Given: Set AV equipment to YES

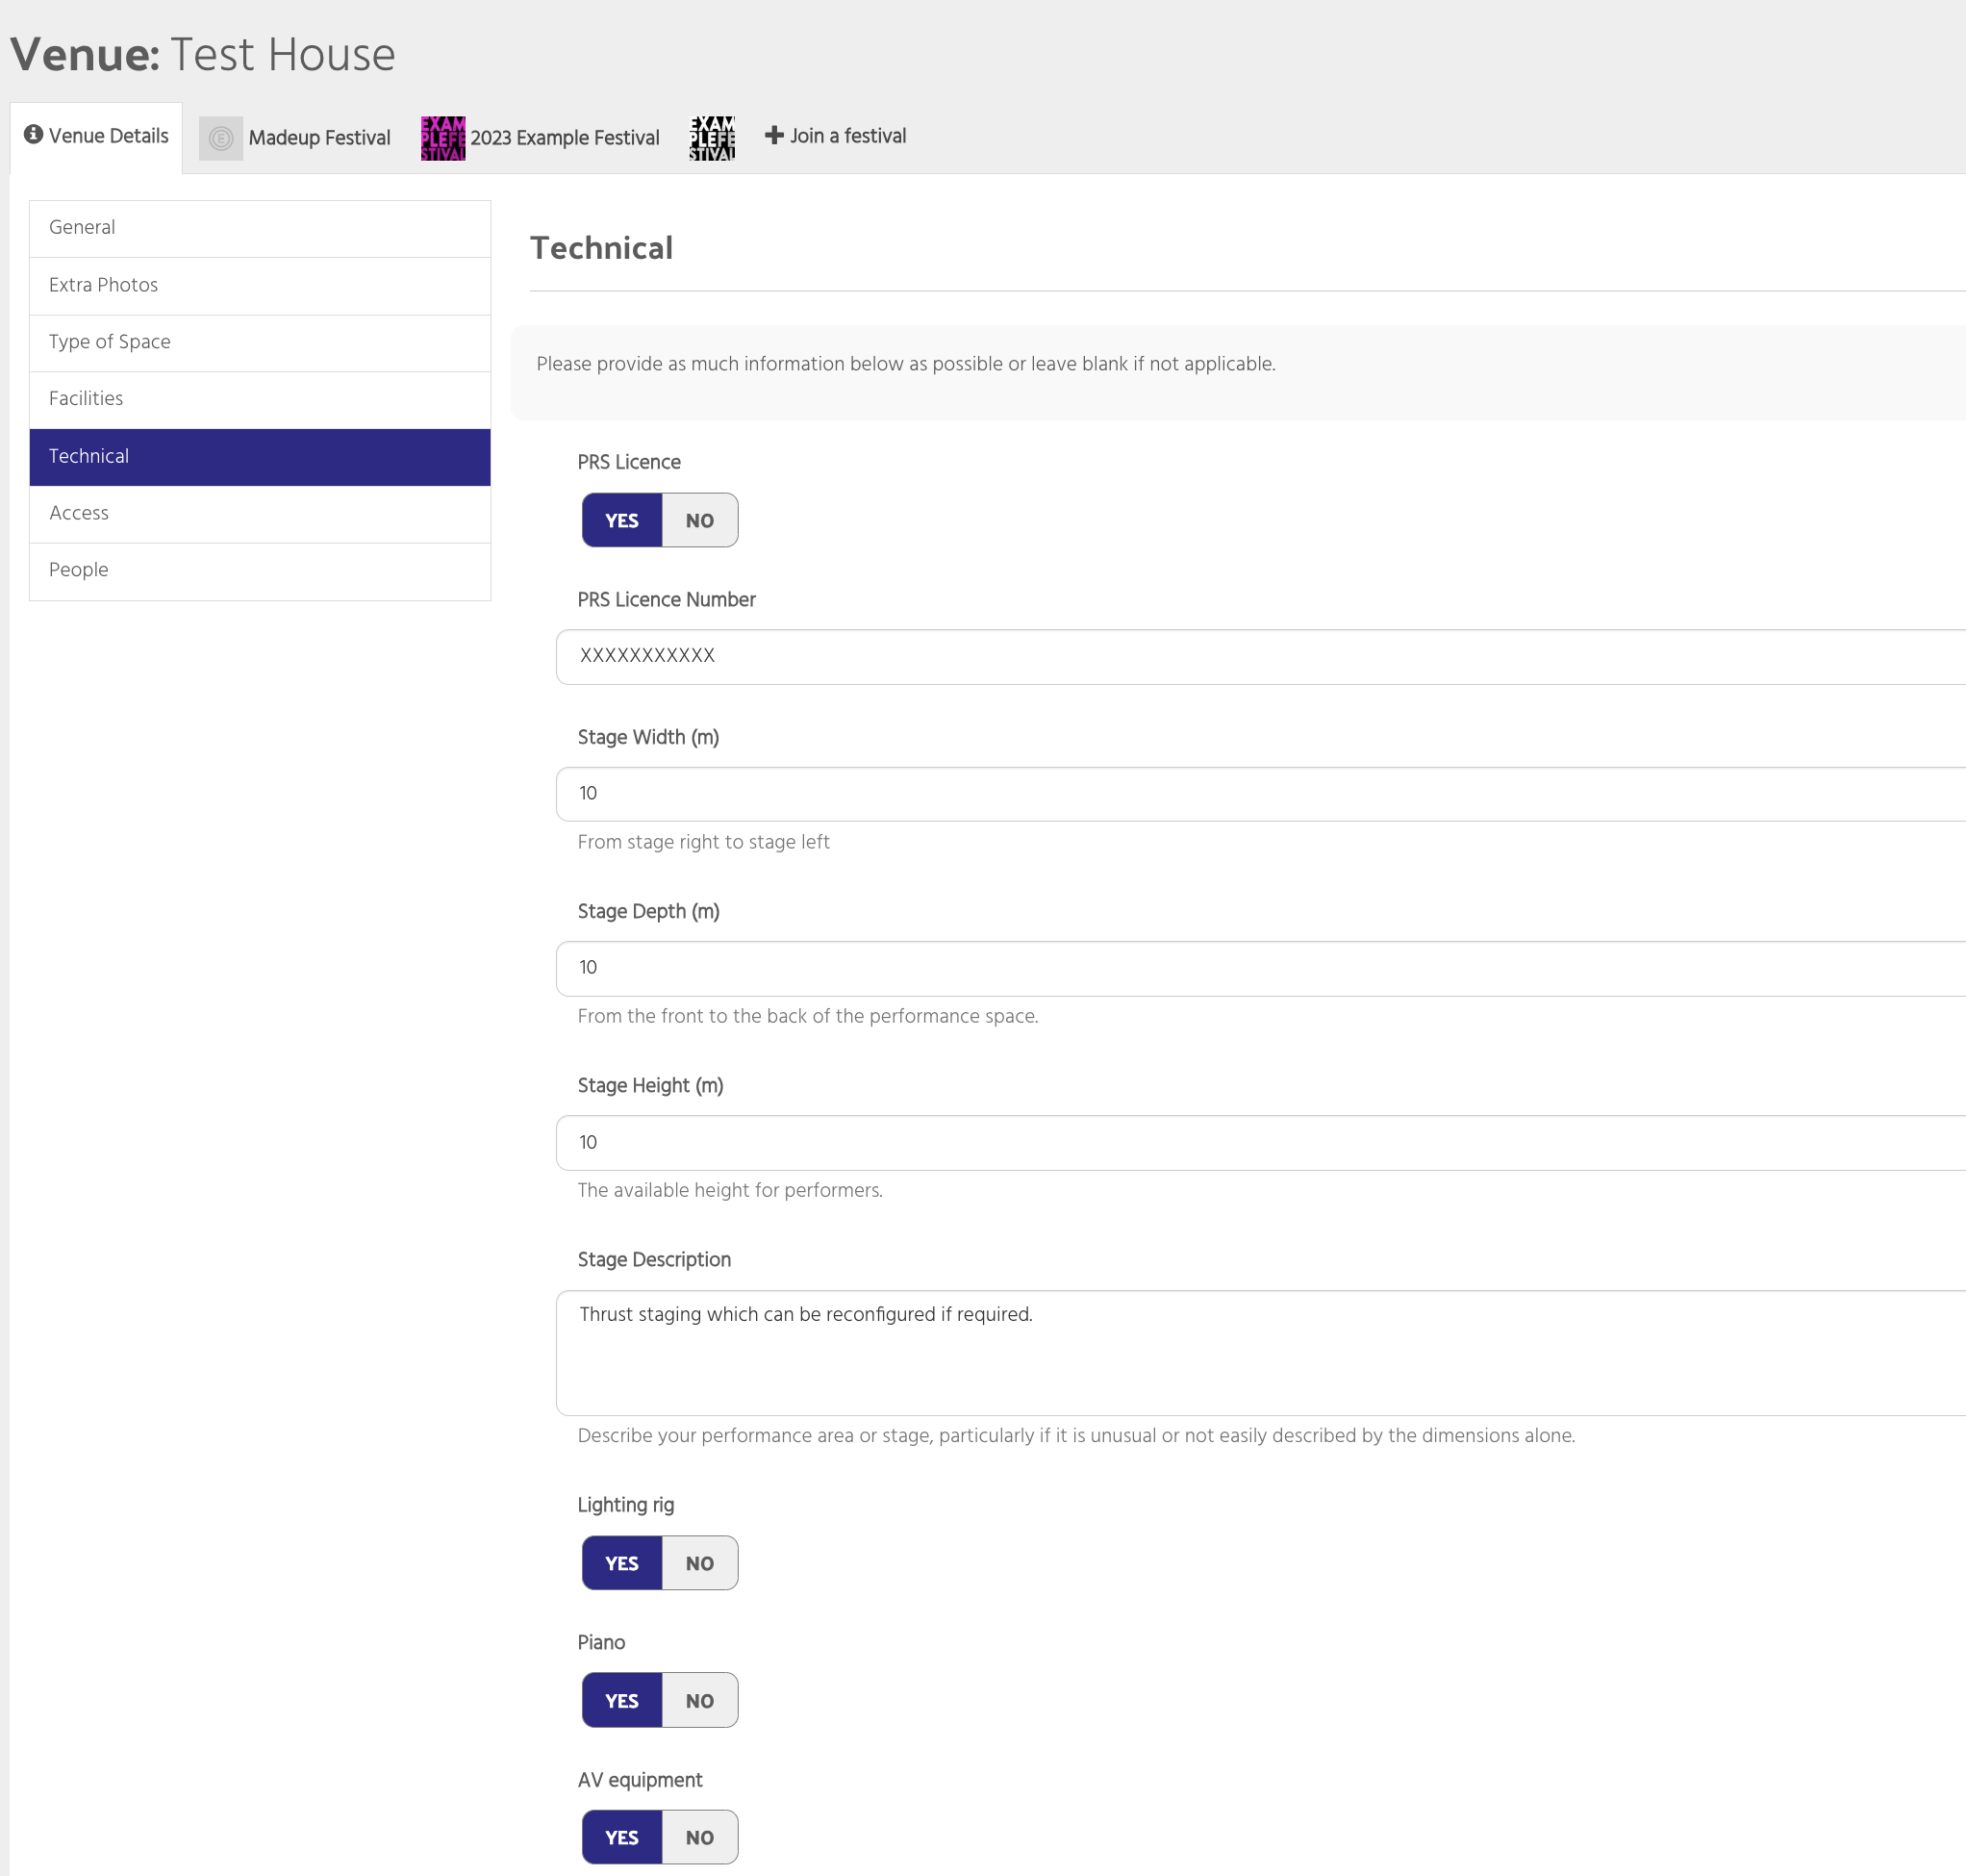Looking at the screenshot, I should point(622,1837).
